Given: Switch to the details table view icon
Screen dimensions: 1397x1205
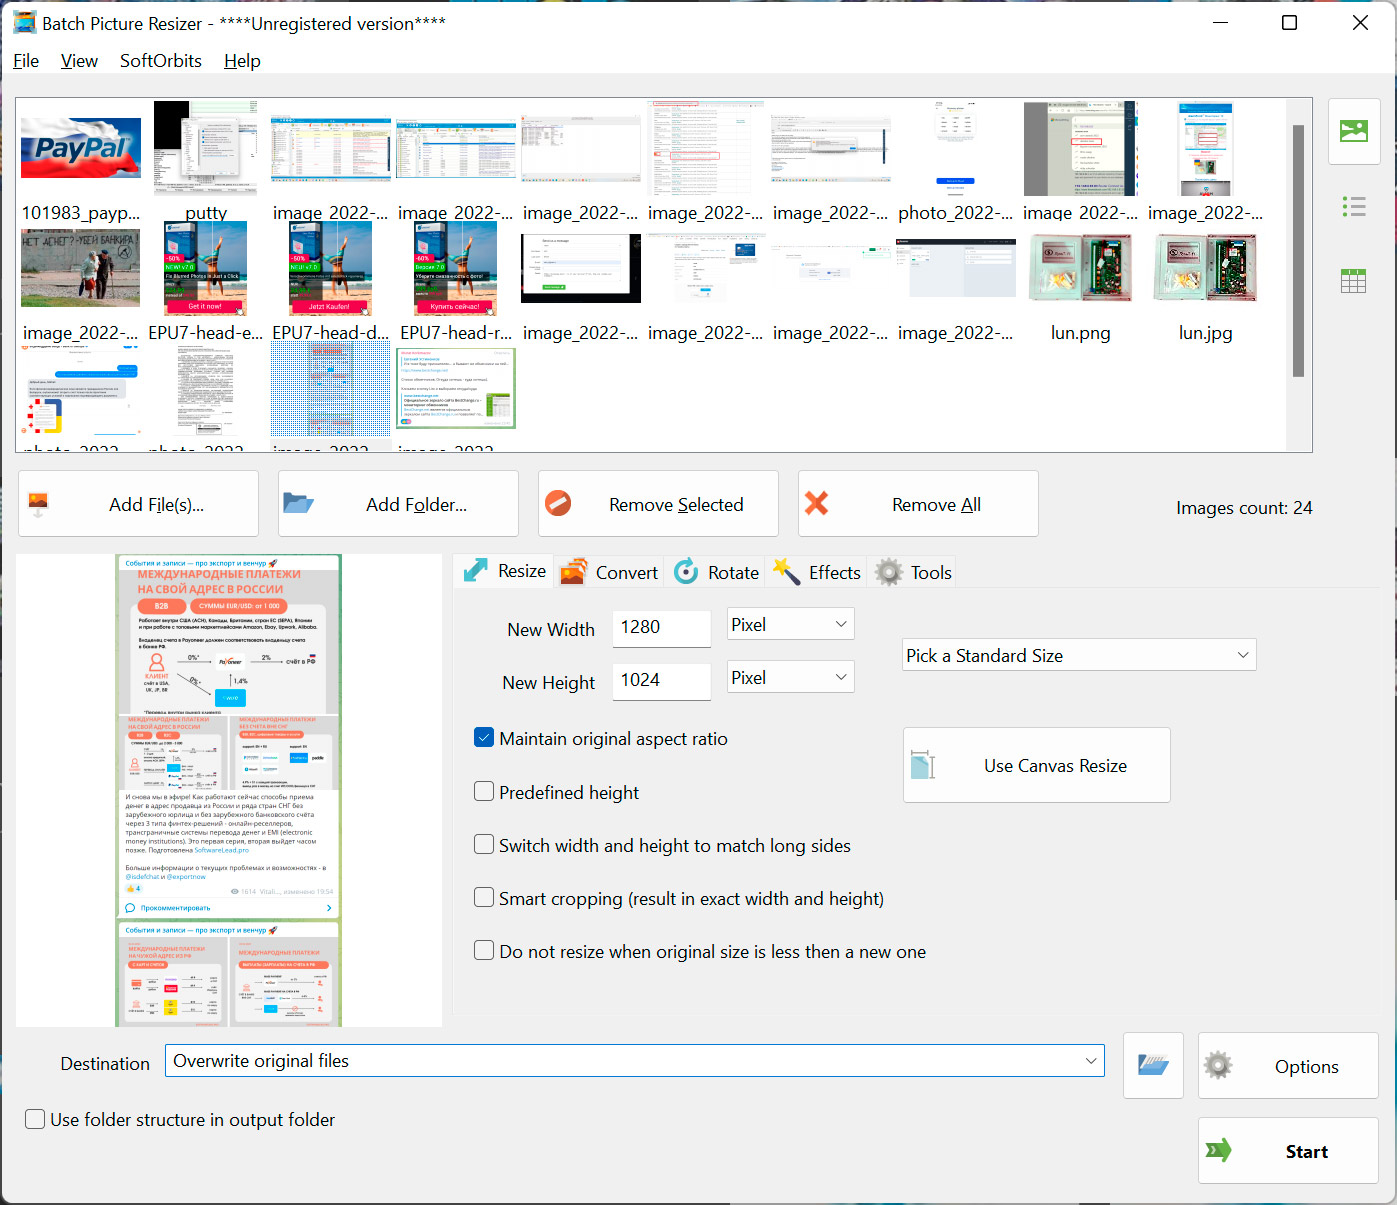Looking at the screenshot, I should pos(1354,281).
